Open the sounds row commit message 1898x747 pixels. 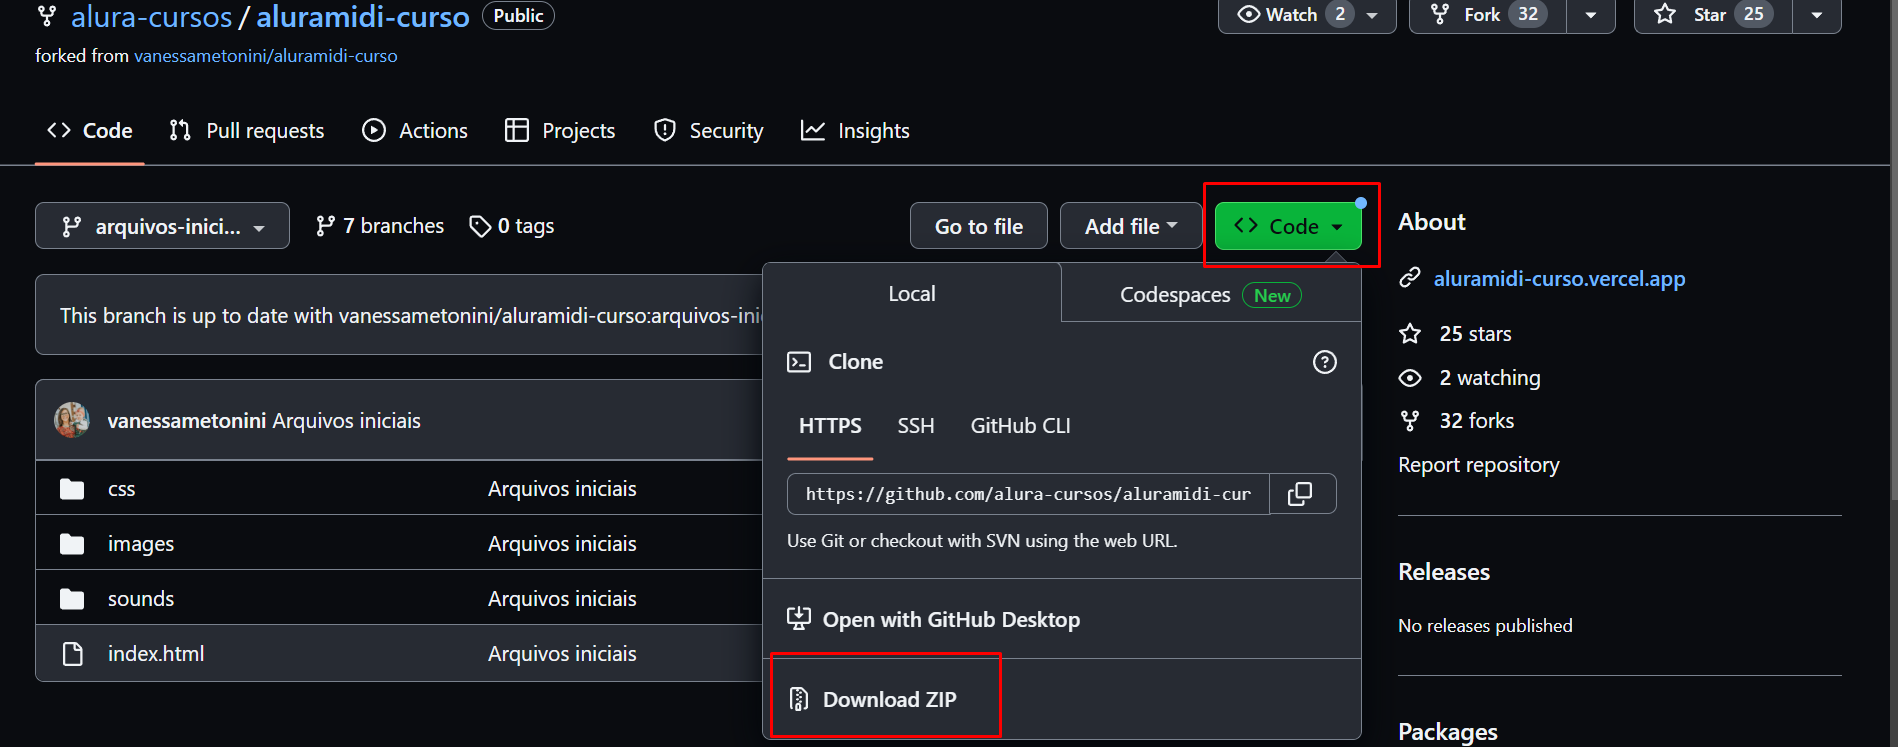[x=562, y=599]
